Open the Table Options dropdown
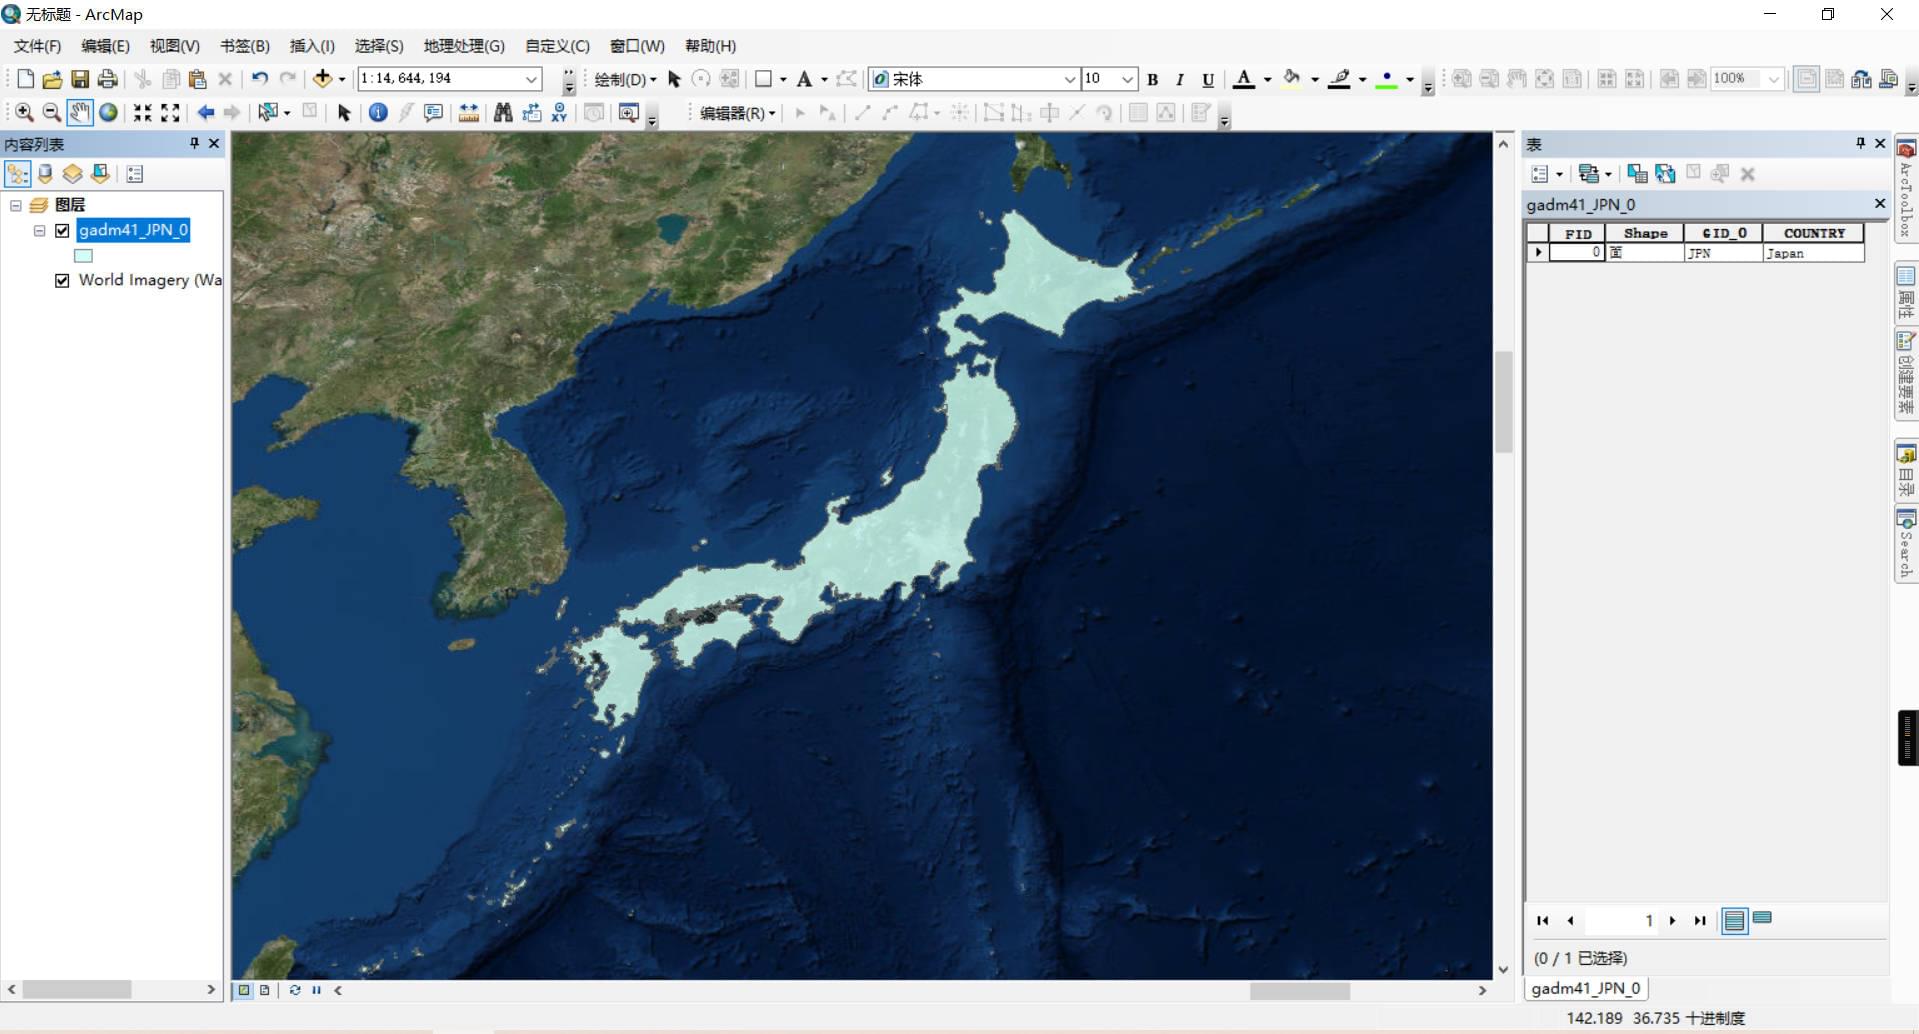1919x1034 pixels. (1546, 174)
